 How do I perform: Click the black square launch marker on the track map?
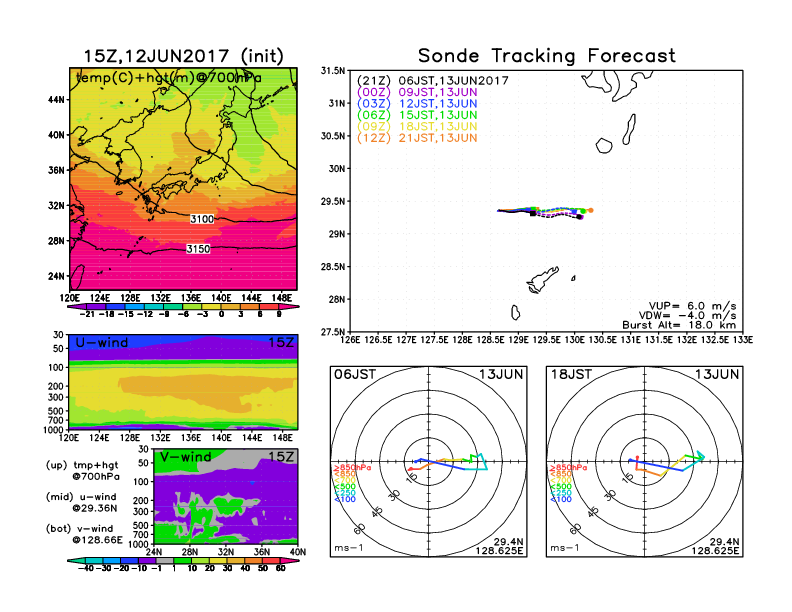click(x=533, y=214)
